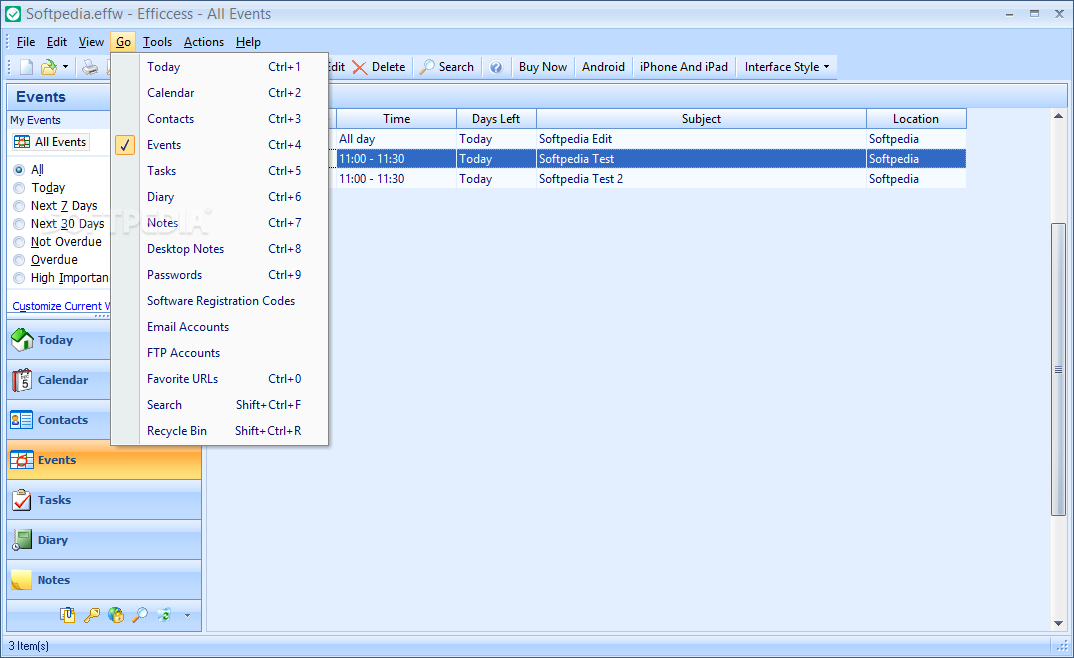Viewport: 1074px width, 658px height.
Task: Open the View menu
Action: pos(91,42)
